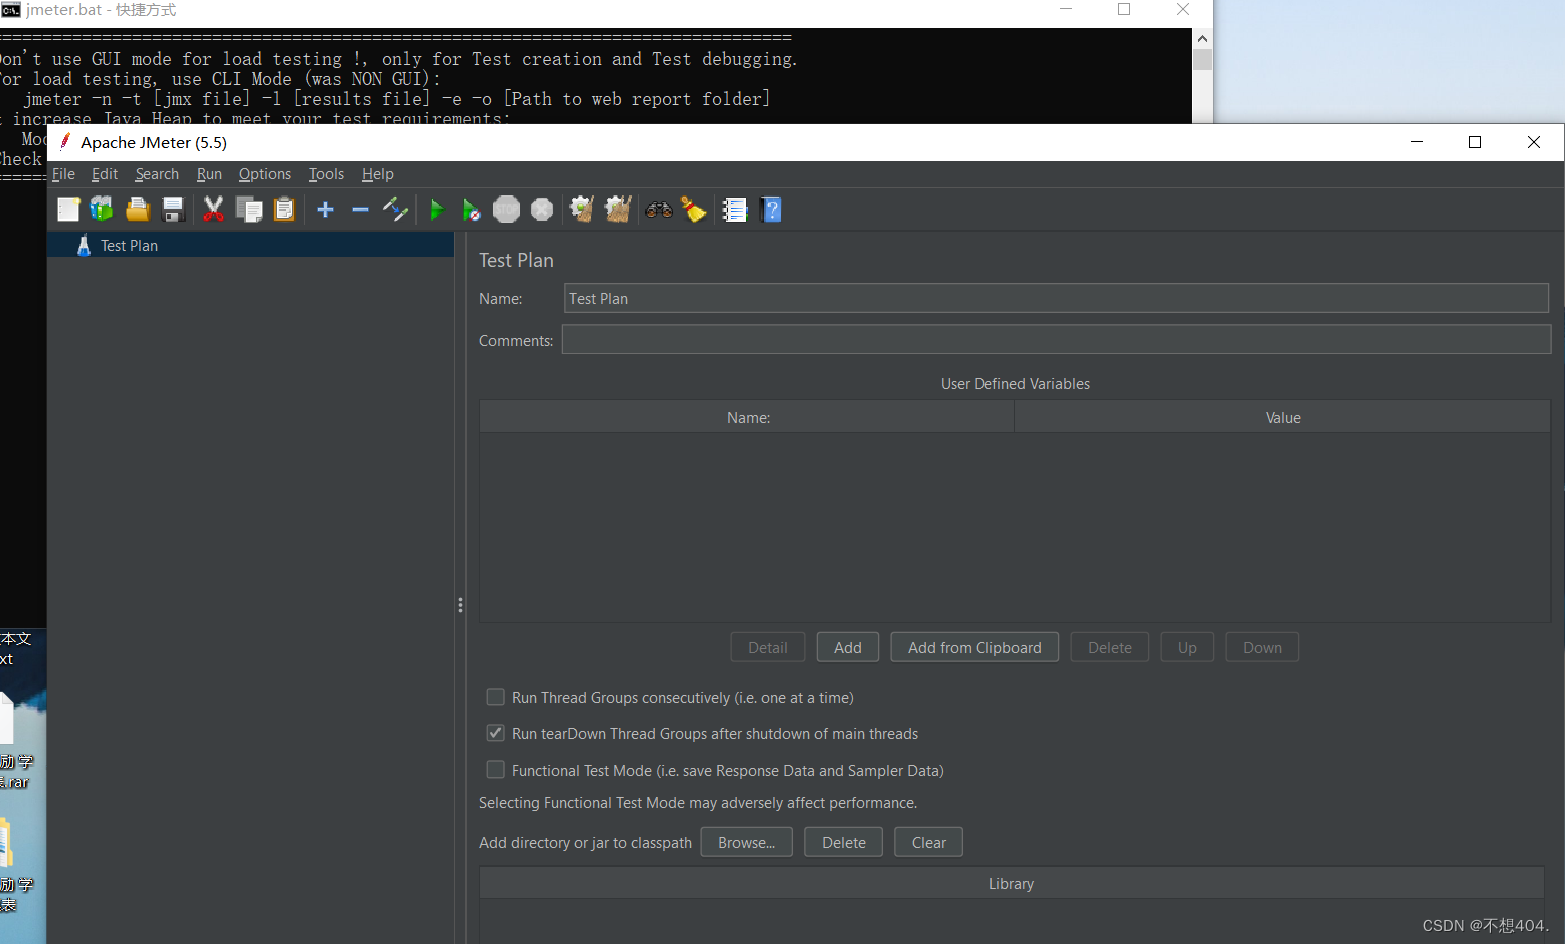Image resolution: width=1565 pixels, height=944 pixels.
Task: Open the Templates toolbar icon
Action: 103,210
